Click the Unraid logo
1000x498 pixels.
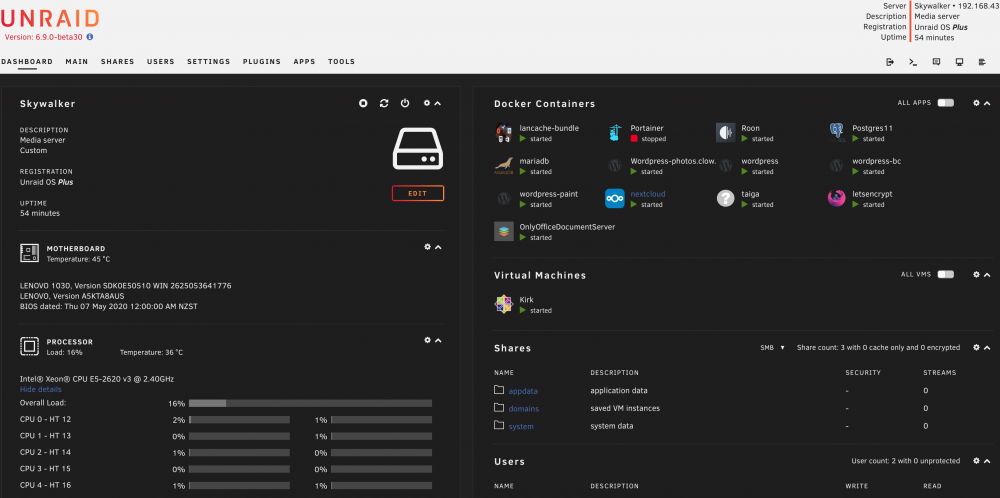pyautogui.click(x=50, y=18)
